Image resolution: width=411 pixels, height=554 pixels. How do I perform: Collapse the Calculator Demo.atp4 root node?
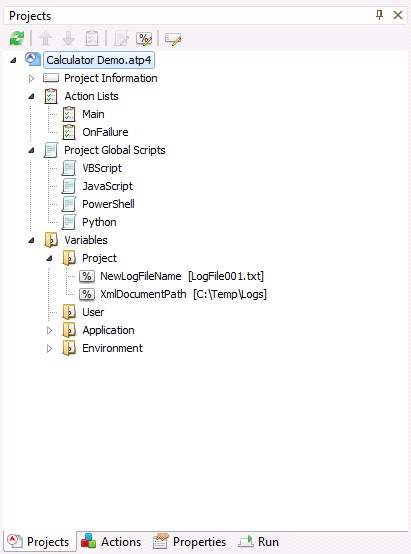tap(13, 60)
